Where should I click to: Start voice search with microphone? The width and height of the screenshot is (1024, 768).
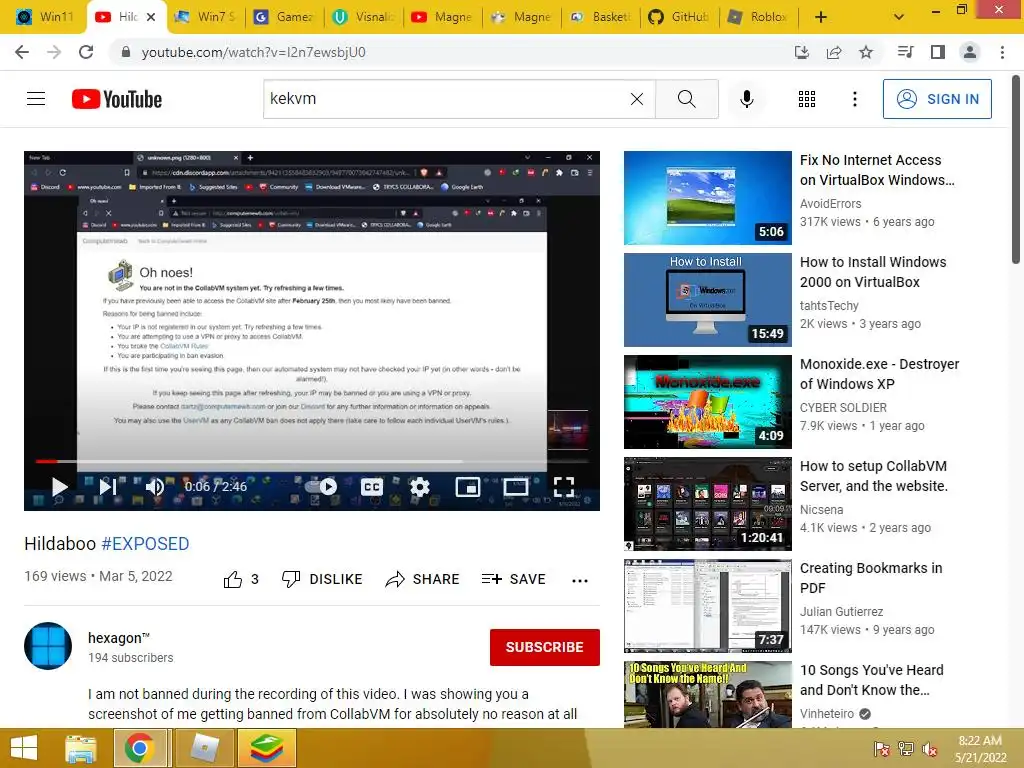click(746, 99)
